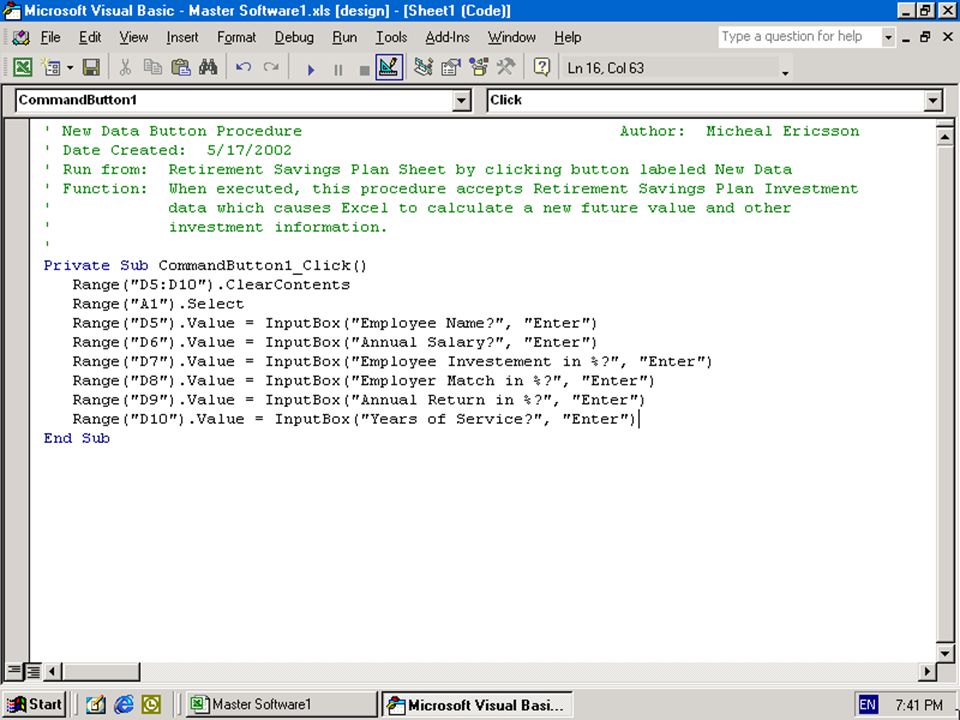Open the Format menu
The height and width of the screenshot is (720, 960).
(236, 37)
